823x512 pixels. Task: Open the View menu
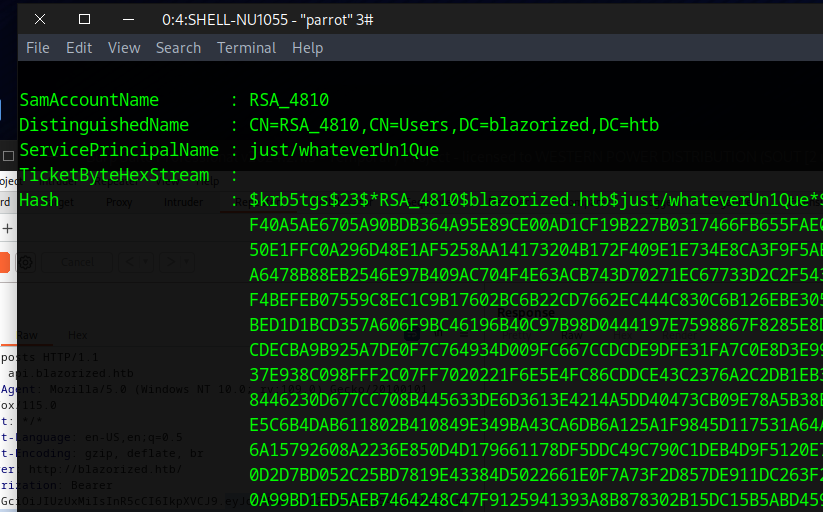[x=124, y=48]
